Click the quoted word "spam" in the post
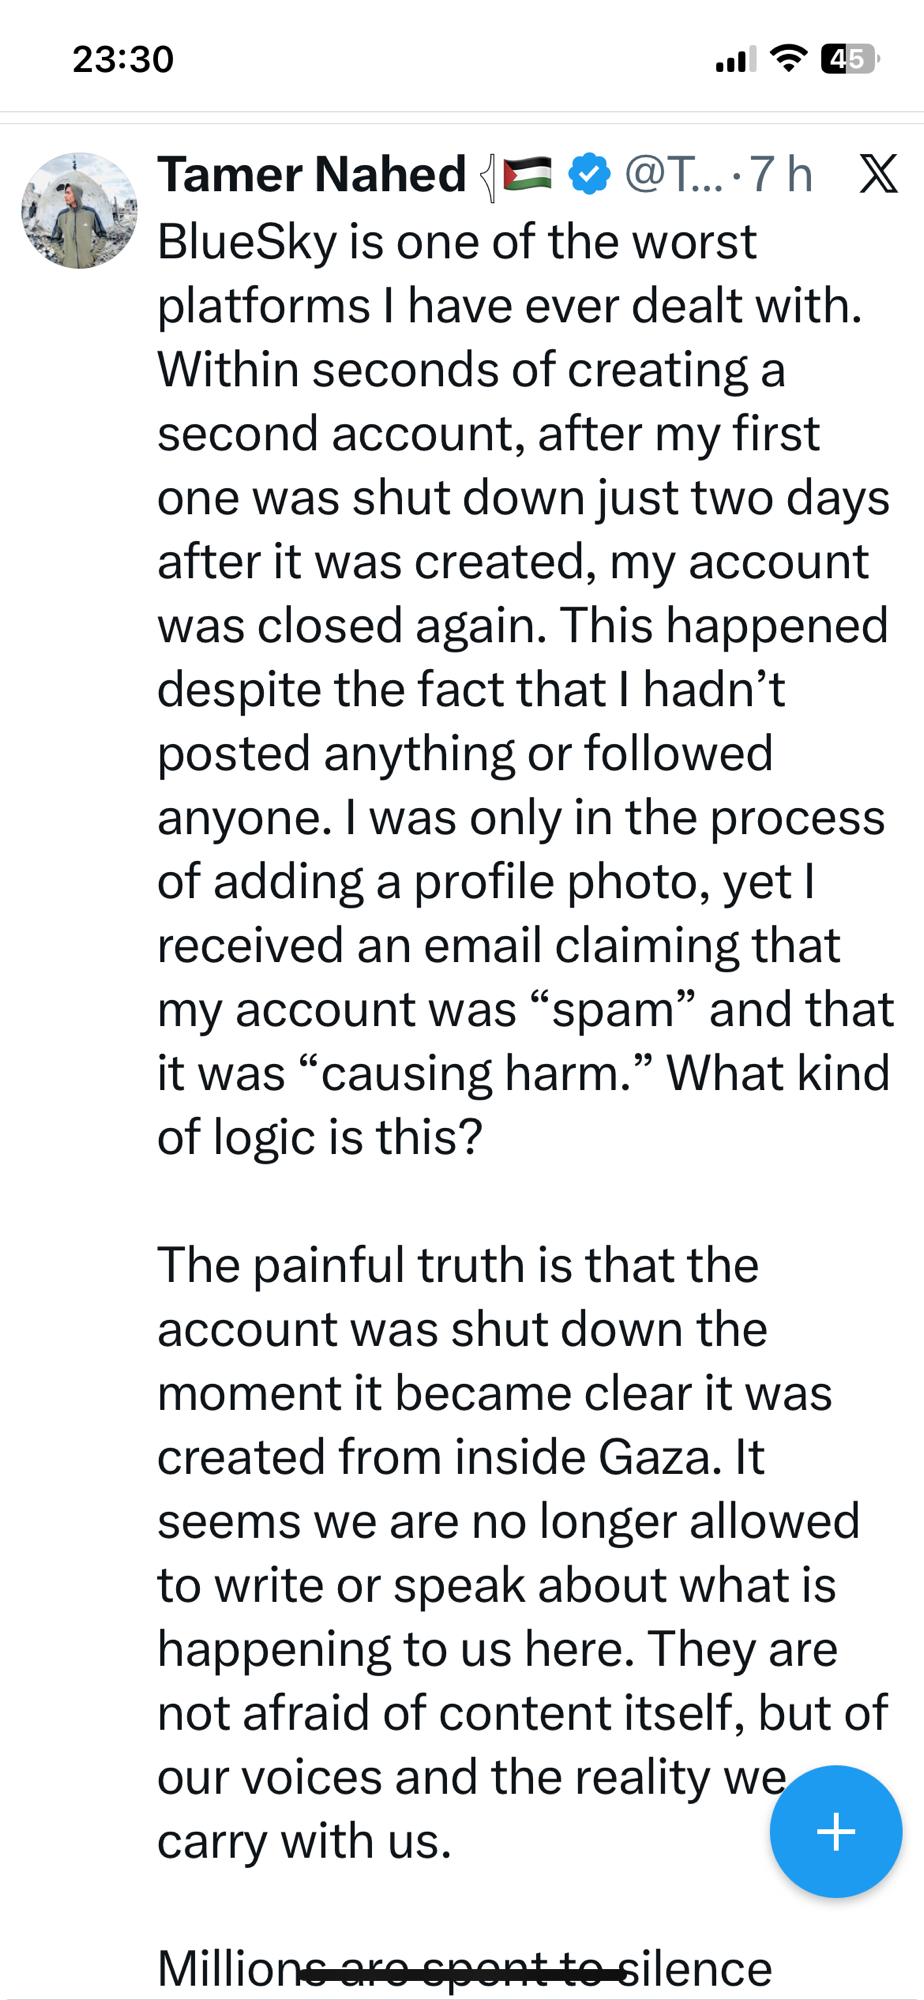 click(614, 1010)
